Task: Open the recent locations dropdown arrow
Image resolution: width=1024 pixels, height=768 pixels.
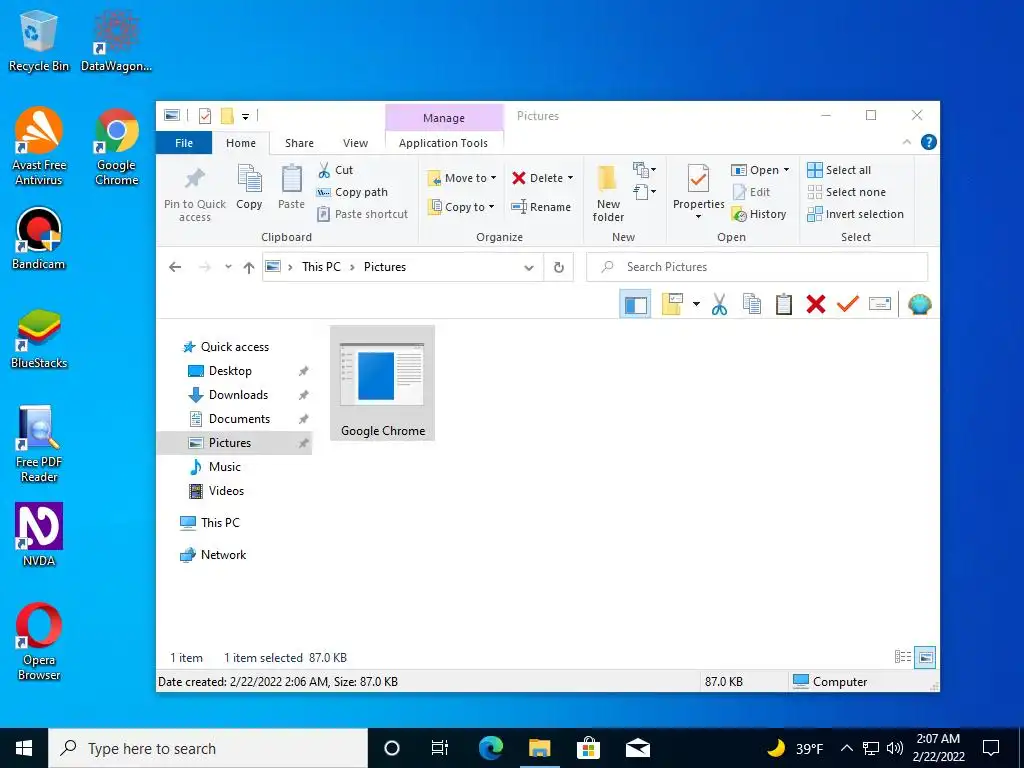Action: (x=228, y=267)
